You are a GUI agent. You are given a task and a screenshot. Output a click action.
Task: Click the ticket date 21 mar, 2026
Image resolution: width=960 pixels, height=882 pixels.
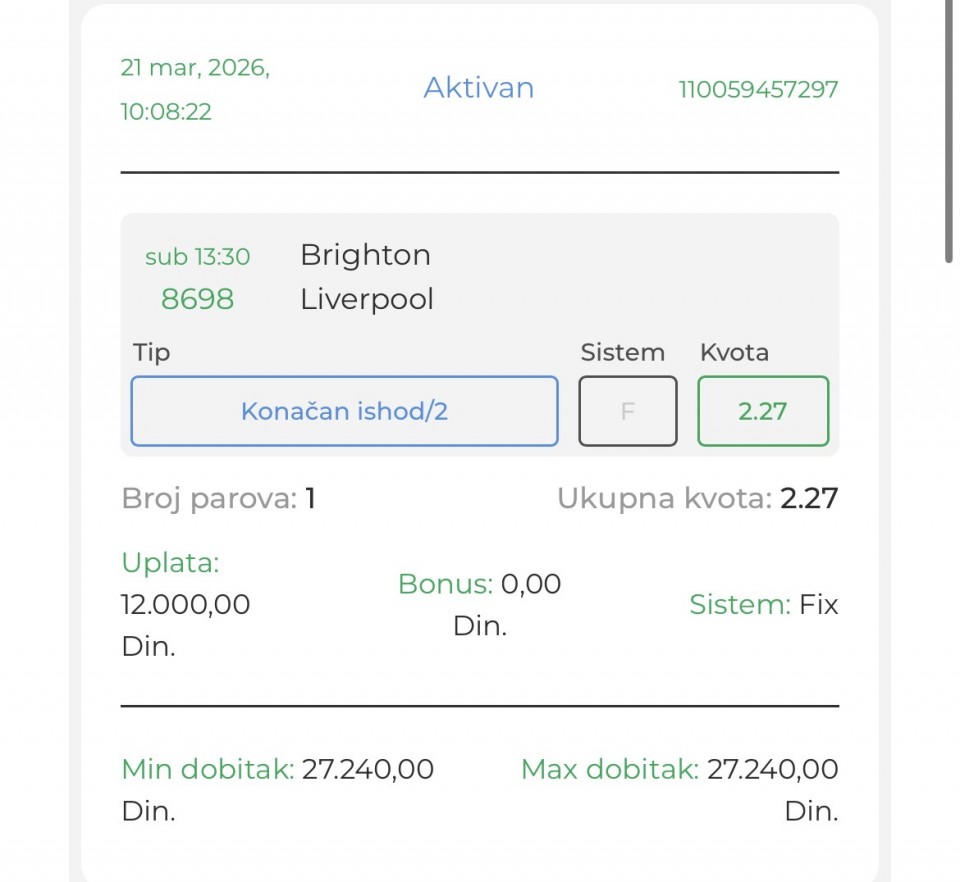195,68
